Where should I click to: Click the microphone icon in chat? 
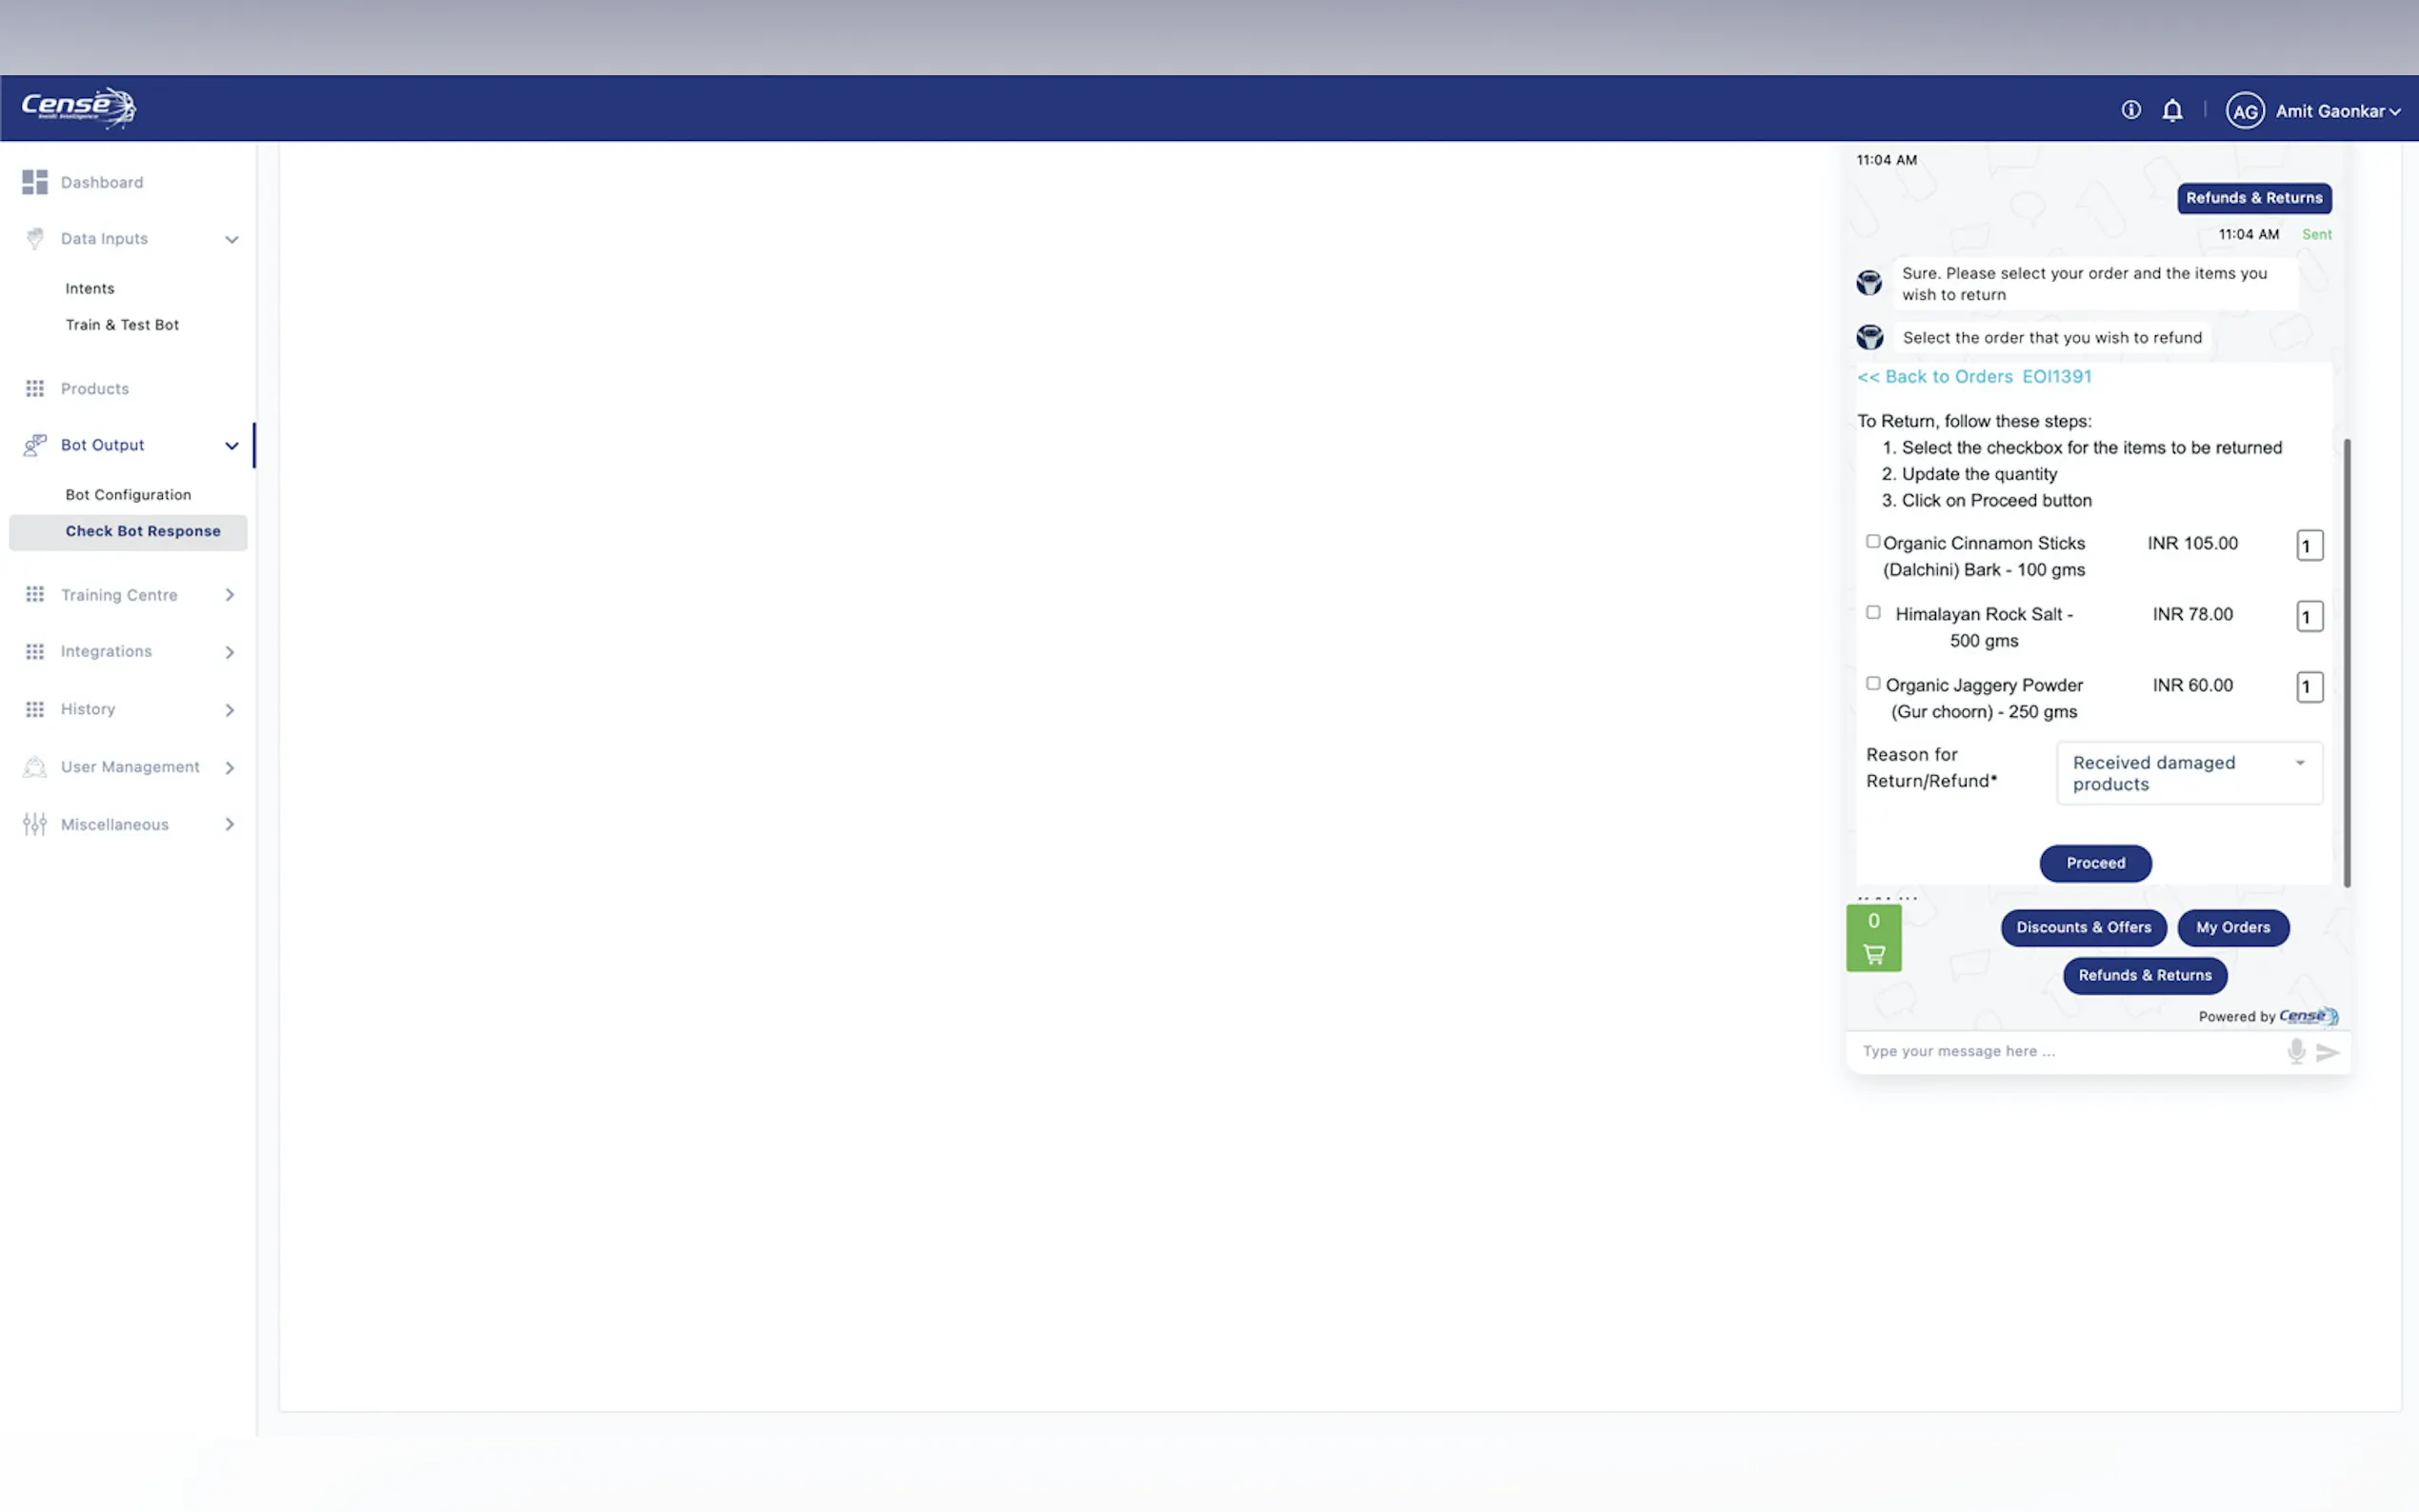[2296, 1051]
